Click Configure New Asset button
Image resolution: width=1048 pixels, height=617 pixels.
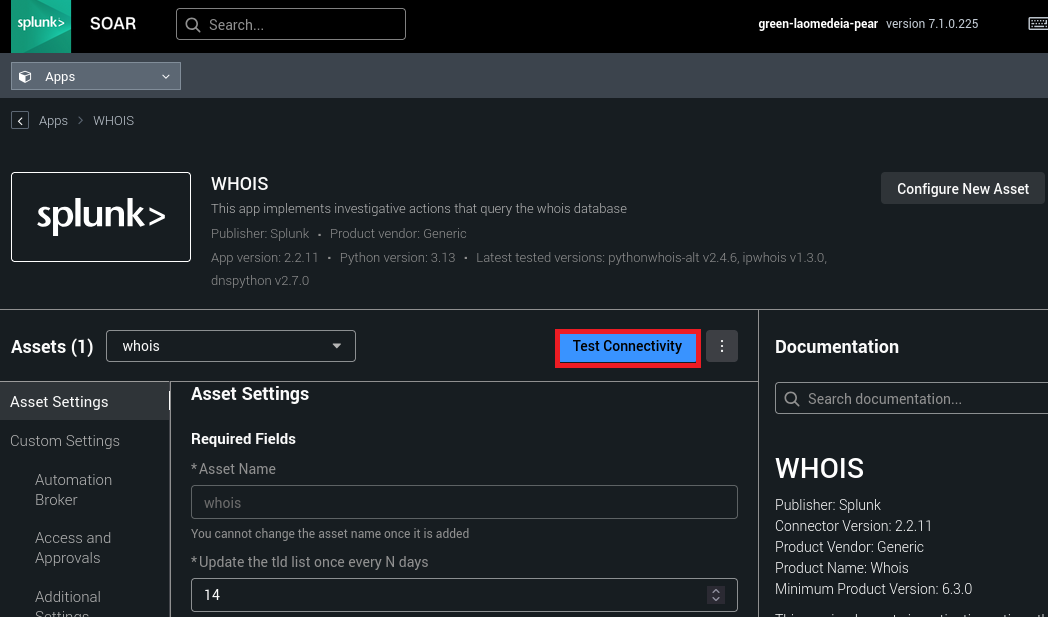coord(962,189)
